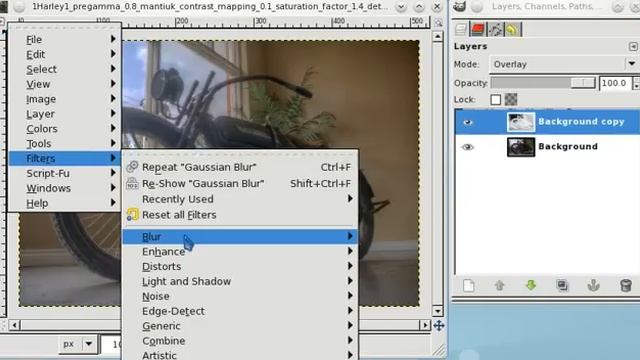This screenshot has height=360, width=640.
Task: Open the Artistic filters submenu
Action: tap(240, 355)
